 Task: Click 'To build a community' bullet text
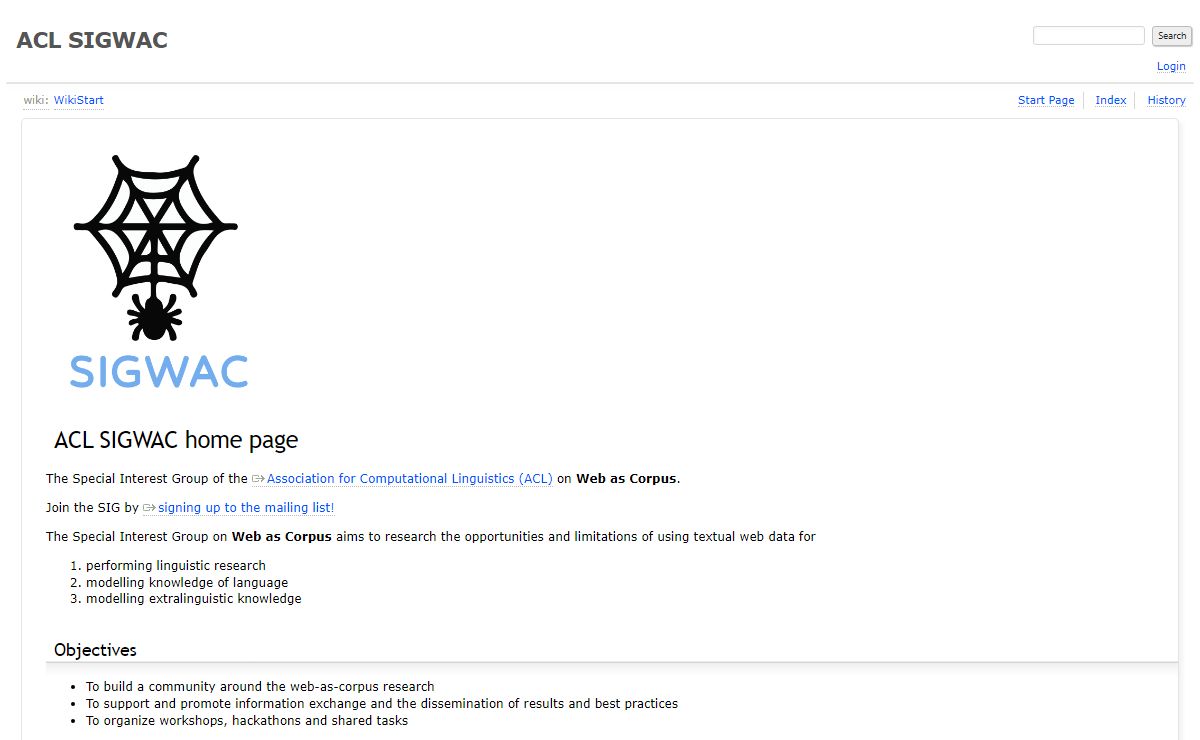260,687
